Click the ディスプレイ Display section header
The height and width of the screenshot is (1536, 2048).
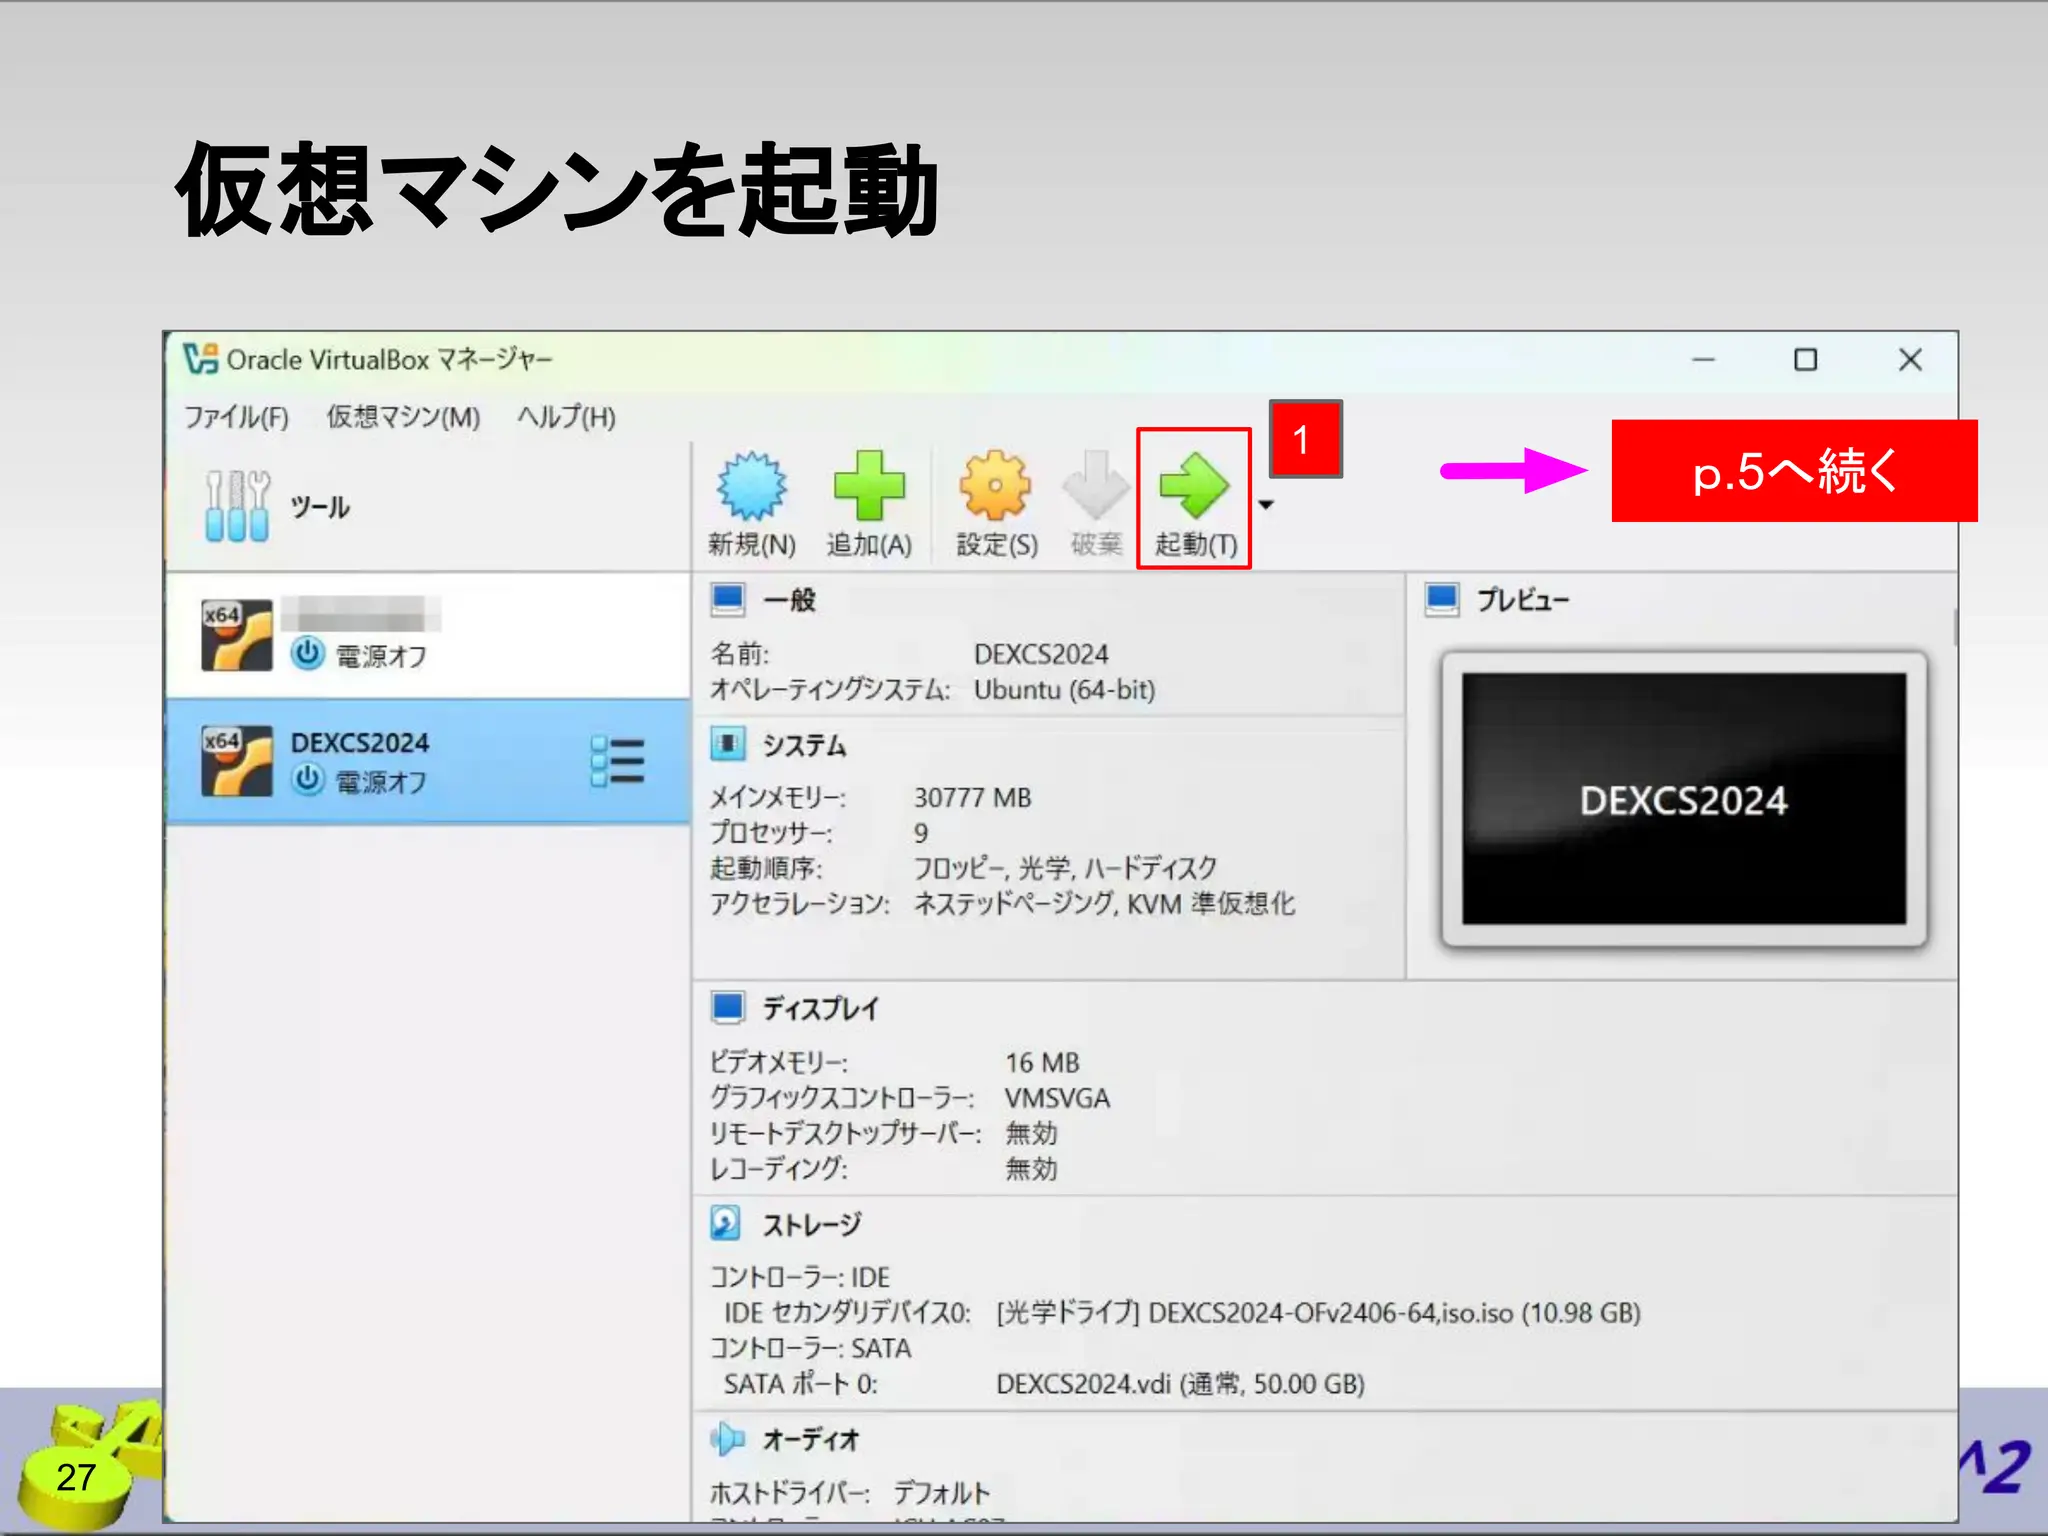(x=820, y=1008)
